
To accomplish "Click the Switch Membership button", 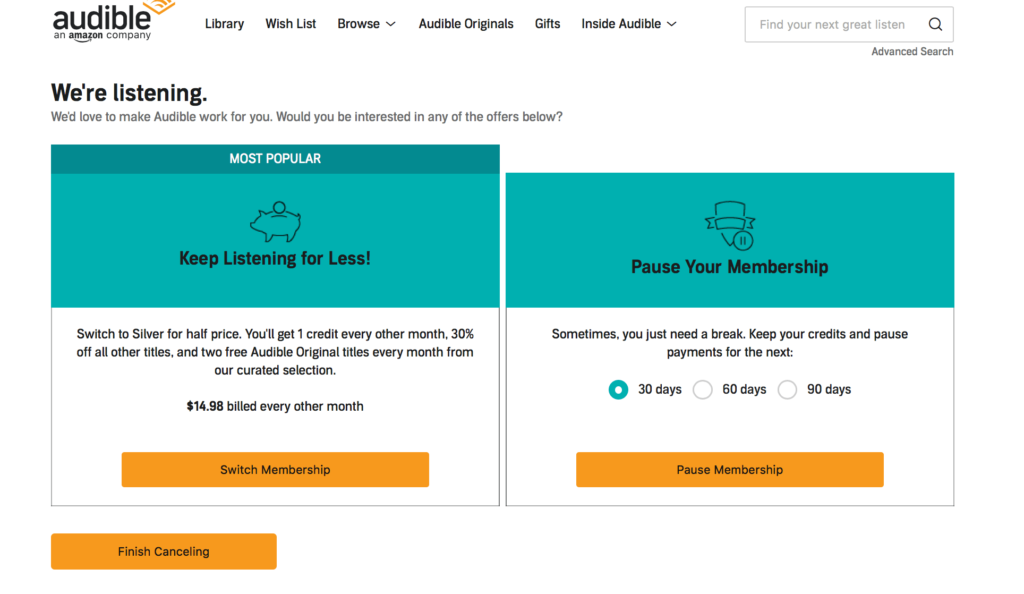I will pos(275,470).
